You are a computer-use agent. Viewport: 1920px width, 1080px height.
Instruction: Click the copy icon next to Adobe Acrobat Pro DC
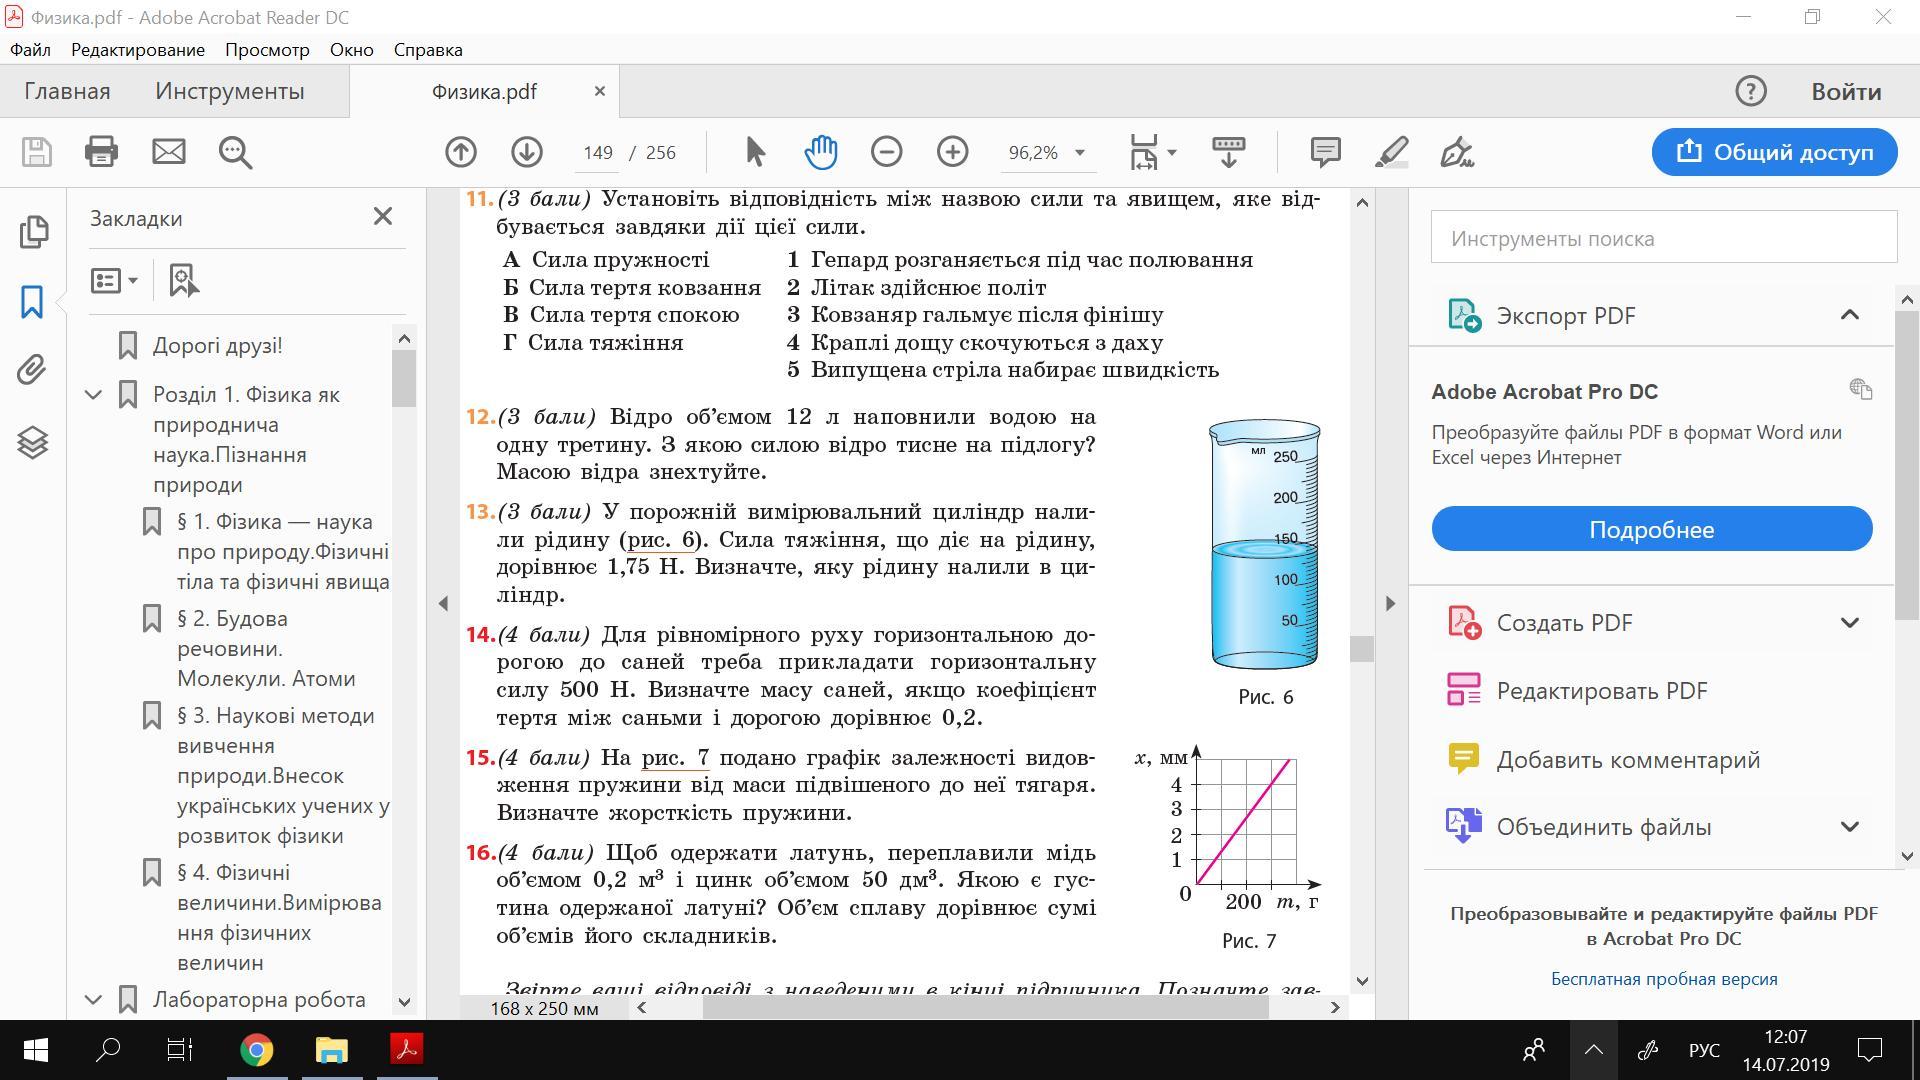click(x=1860, y=389)
